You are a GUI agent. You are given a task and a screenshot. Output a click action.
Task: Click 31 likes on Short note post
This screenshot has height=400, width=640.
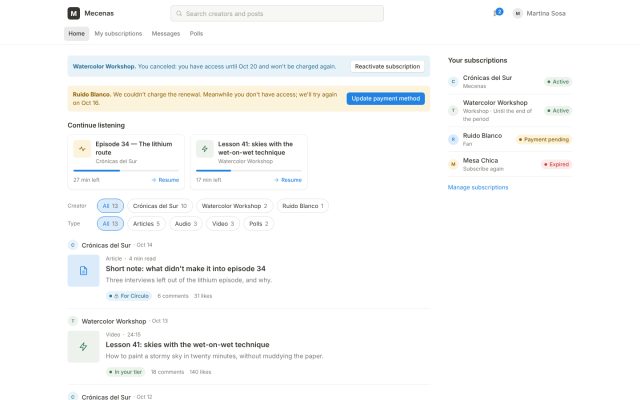203,296
